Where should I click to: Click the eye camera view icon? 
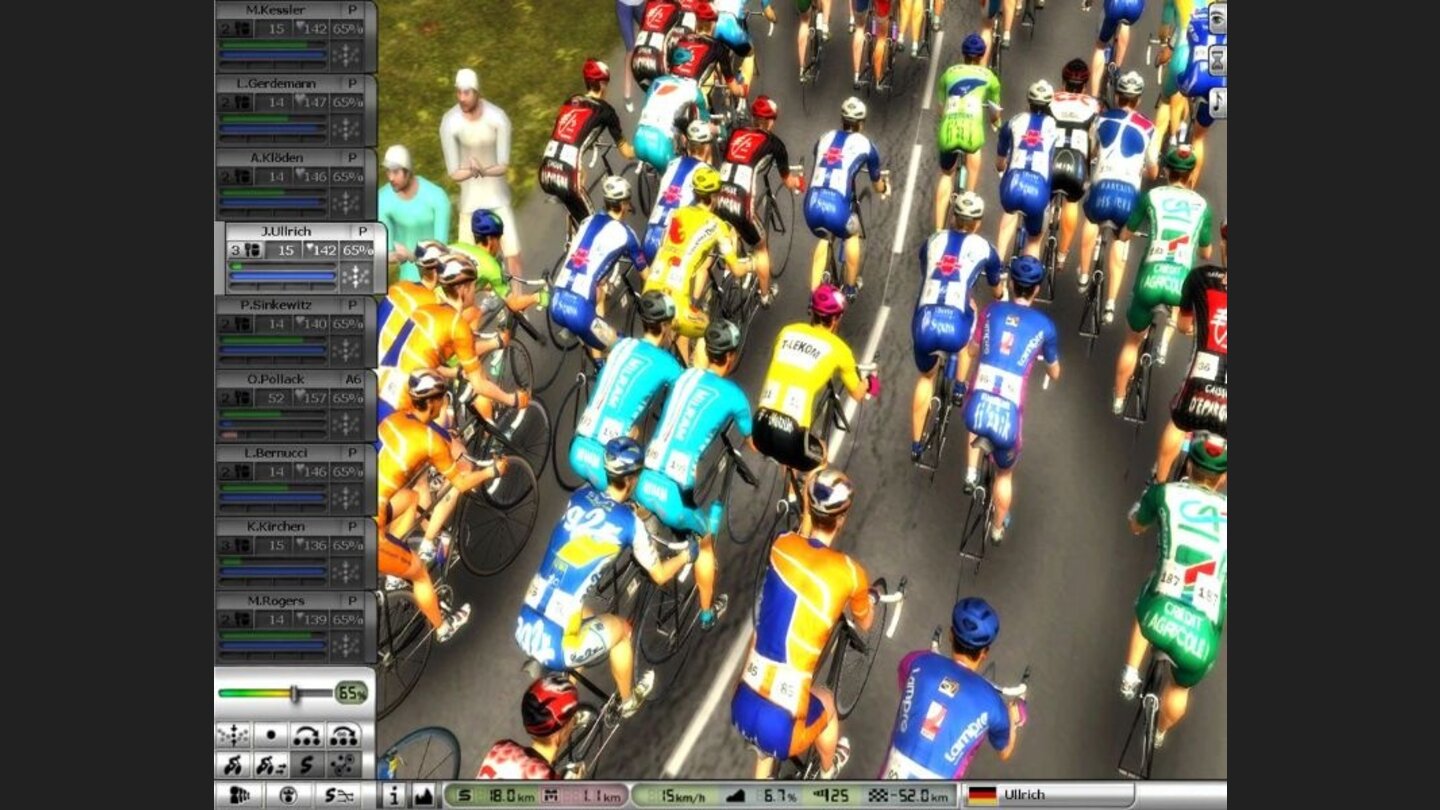coord(1217,19)
